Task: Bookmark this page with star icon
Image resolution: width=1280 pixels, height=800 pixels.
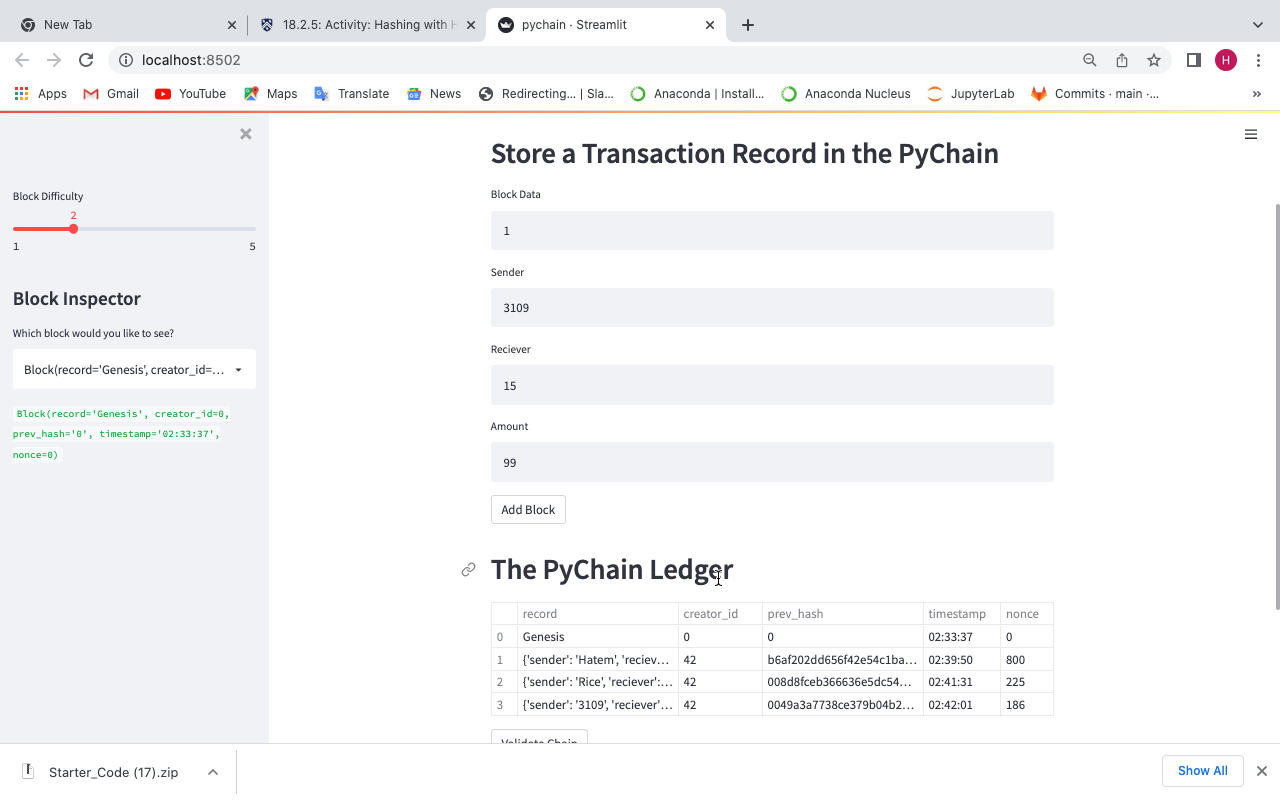Action: pos(1154,60)
